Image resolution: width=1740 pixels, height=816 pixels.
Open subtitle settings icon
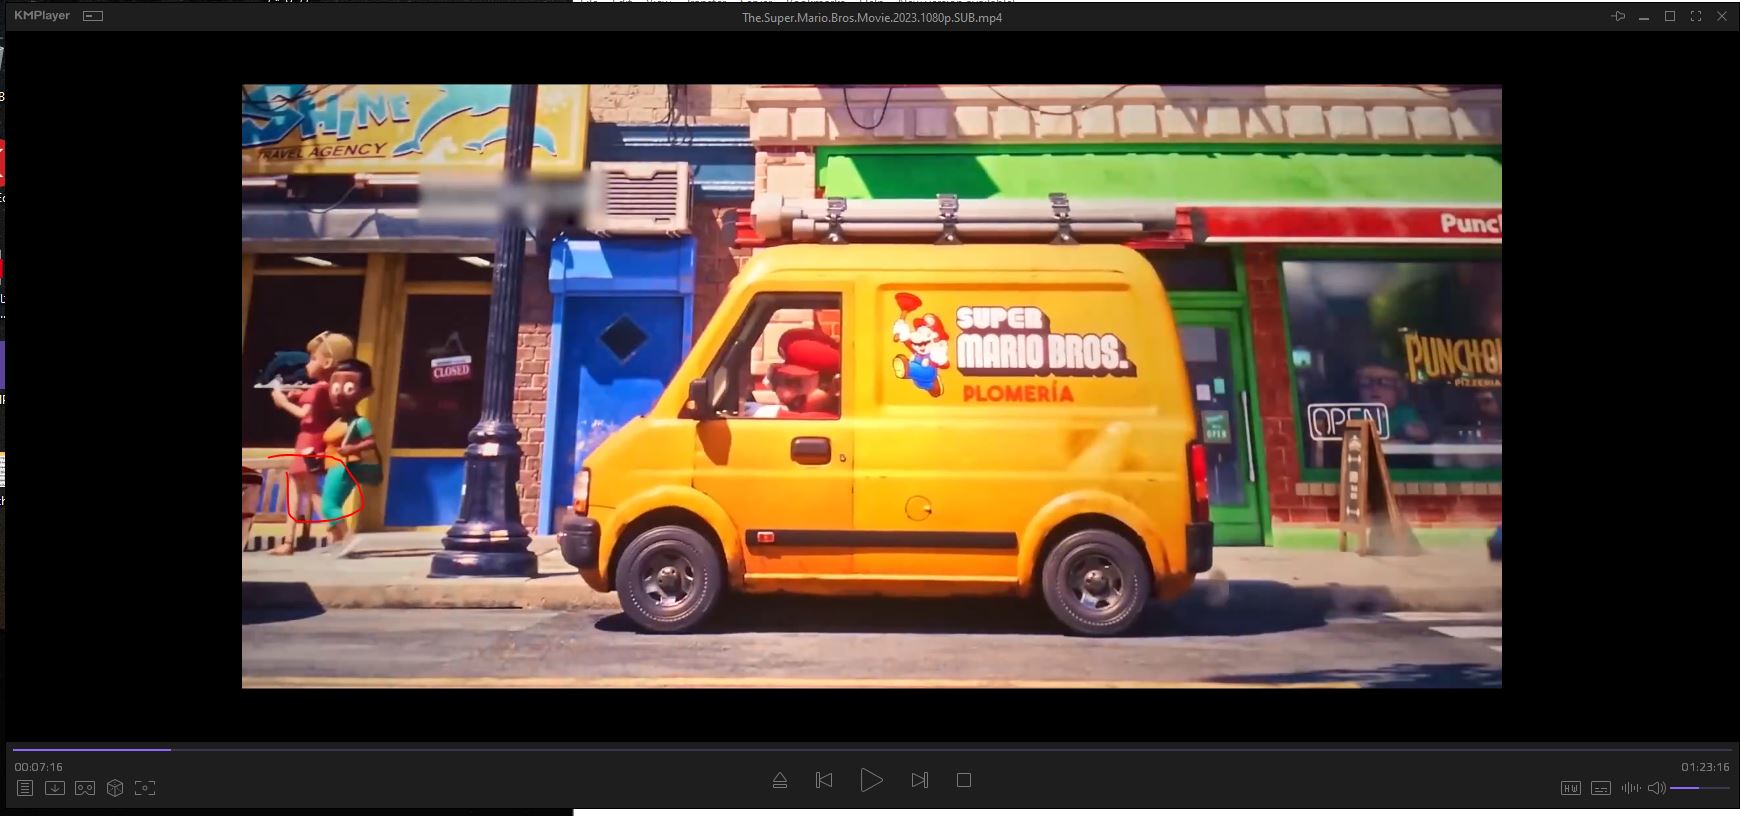point(1601,788)
